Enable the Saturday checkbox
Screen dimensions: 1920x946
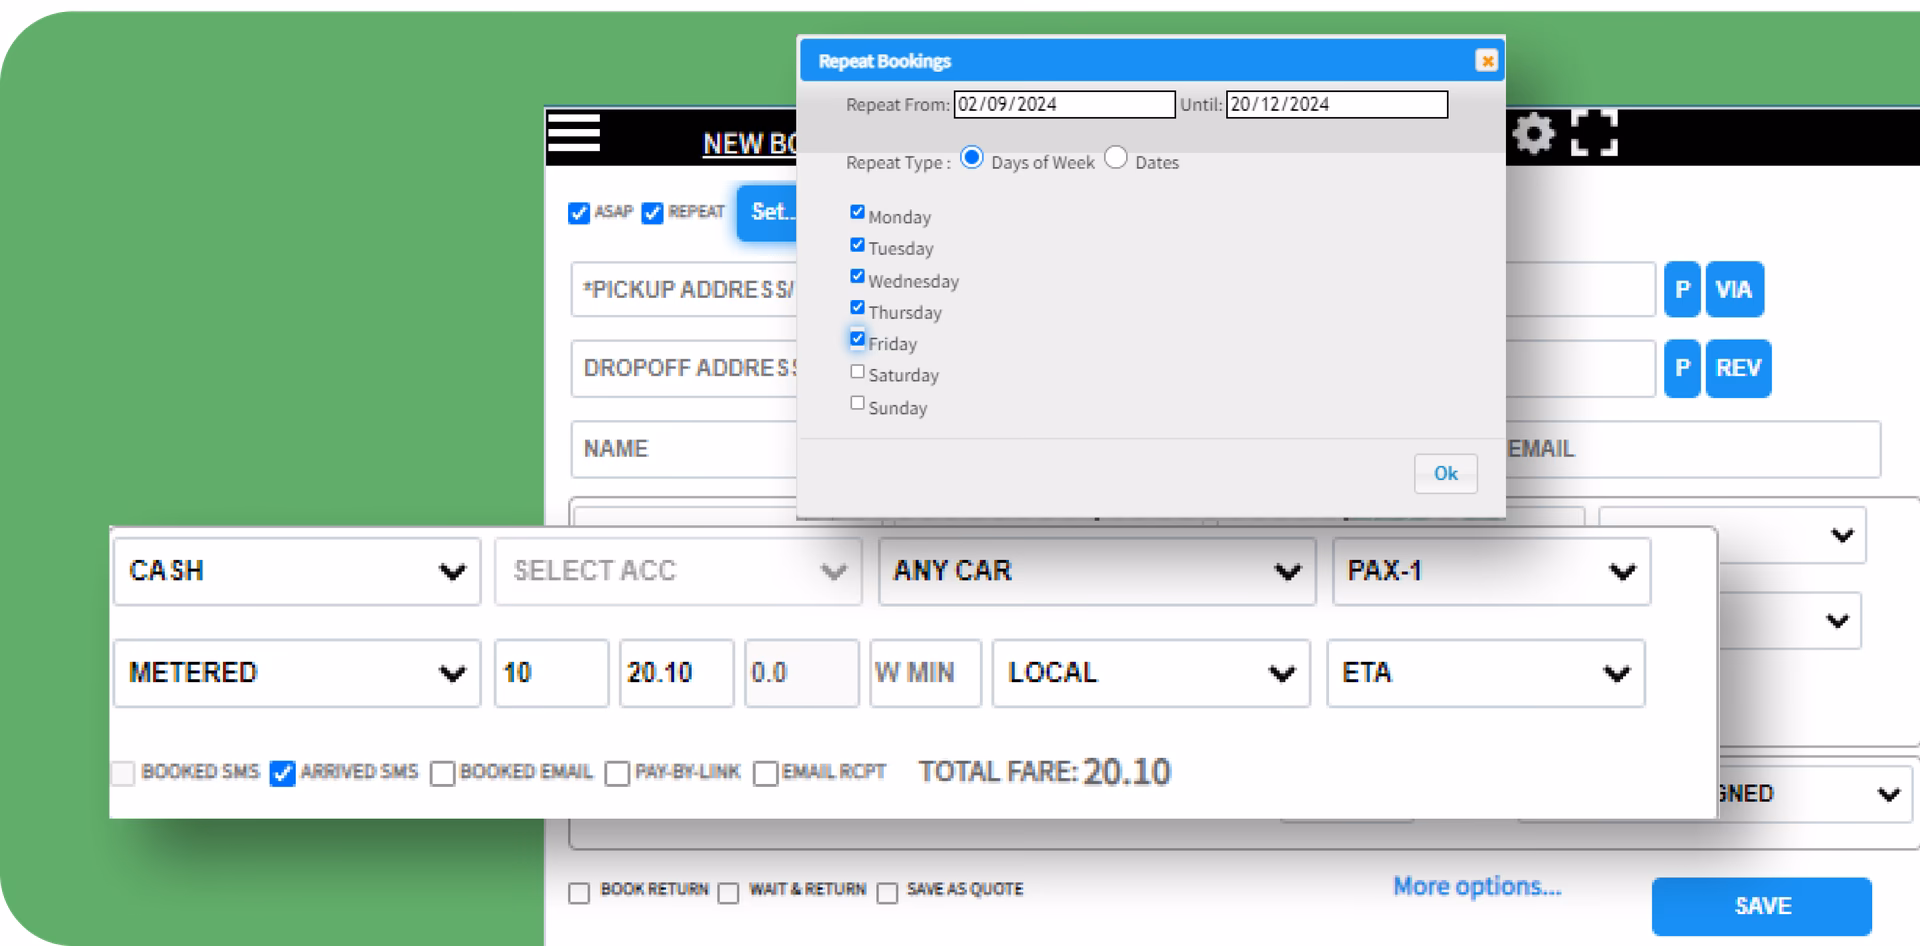[857, 372]
